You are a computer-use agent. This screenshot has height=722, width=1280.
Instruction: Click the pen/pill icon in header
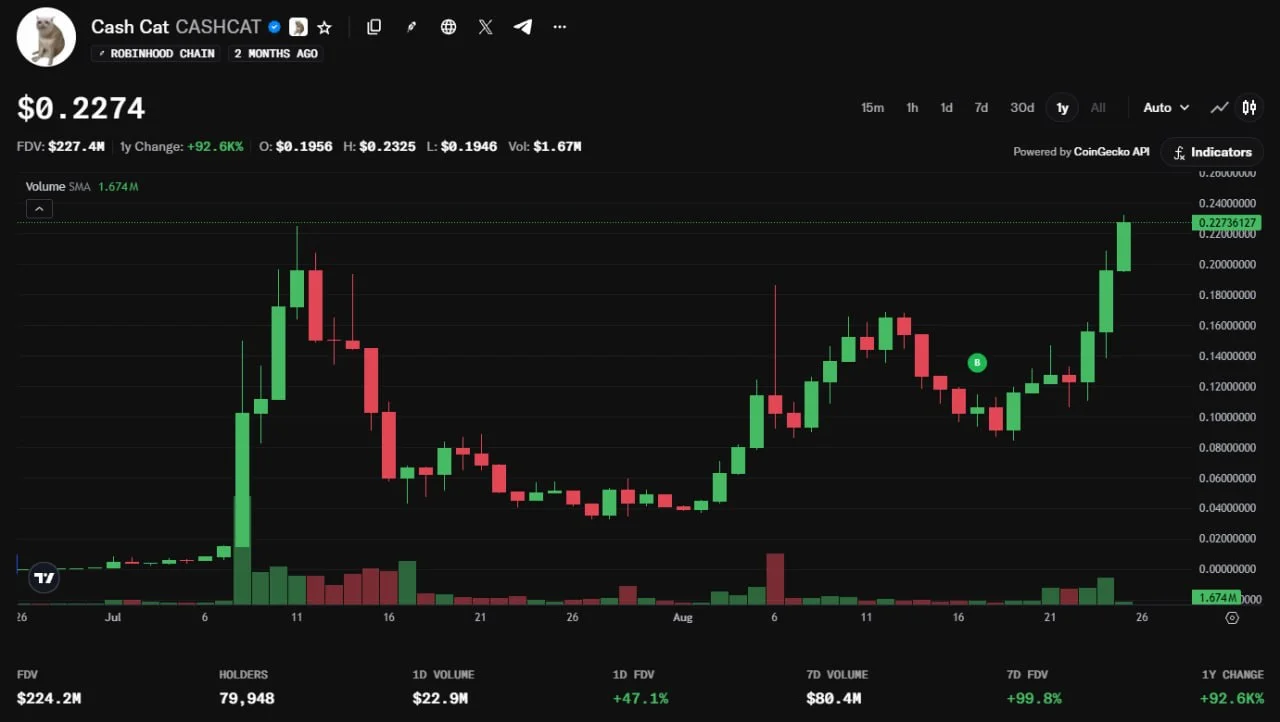pyautogui.click(x=411, y=27)
